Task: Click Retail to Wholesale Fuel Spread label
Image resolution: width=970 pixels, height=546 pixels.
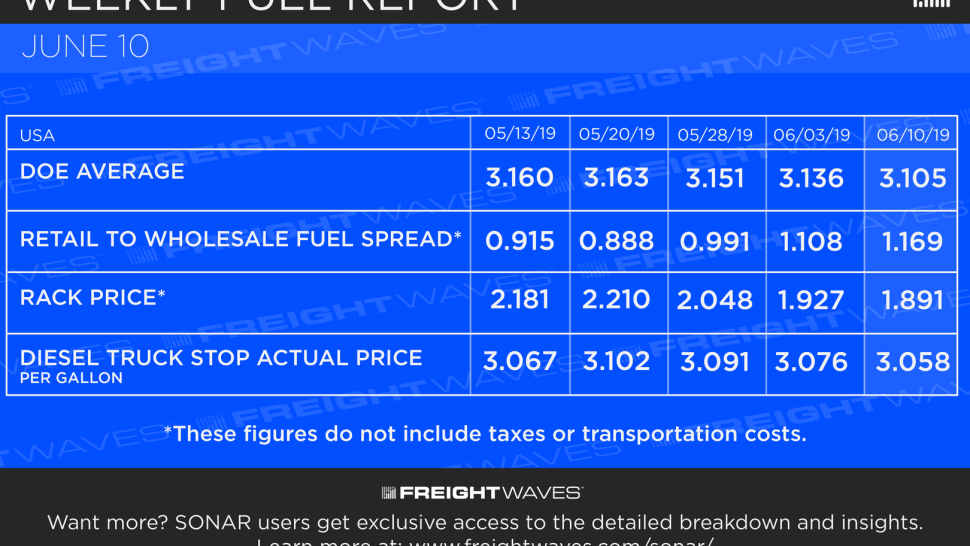Action: pyautogui.click(x=241, y=239)
